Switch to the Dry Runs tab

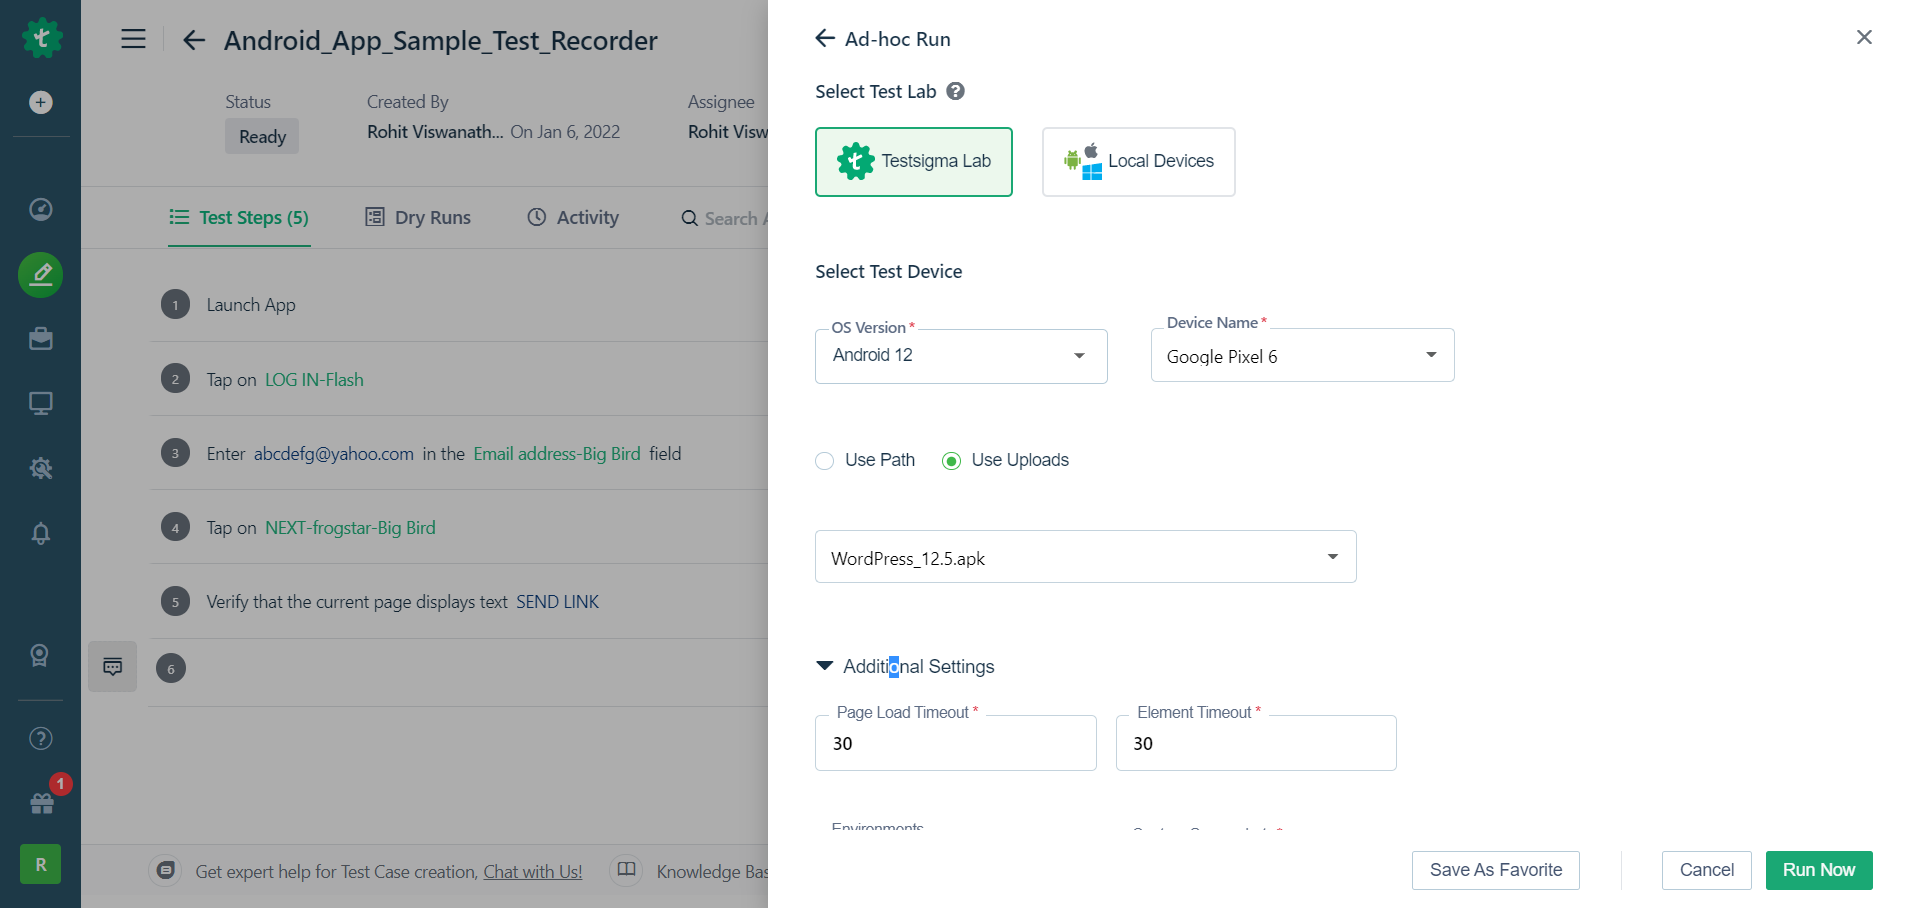tap(418, 217)
